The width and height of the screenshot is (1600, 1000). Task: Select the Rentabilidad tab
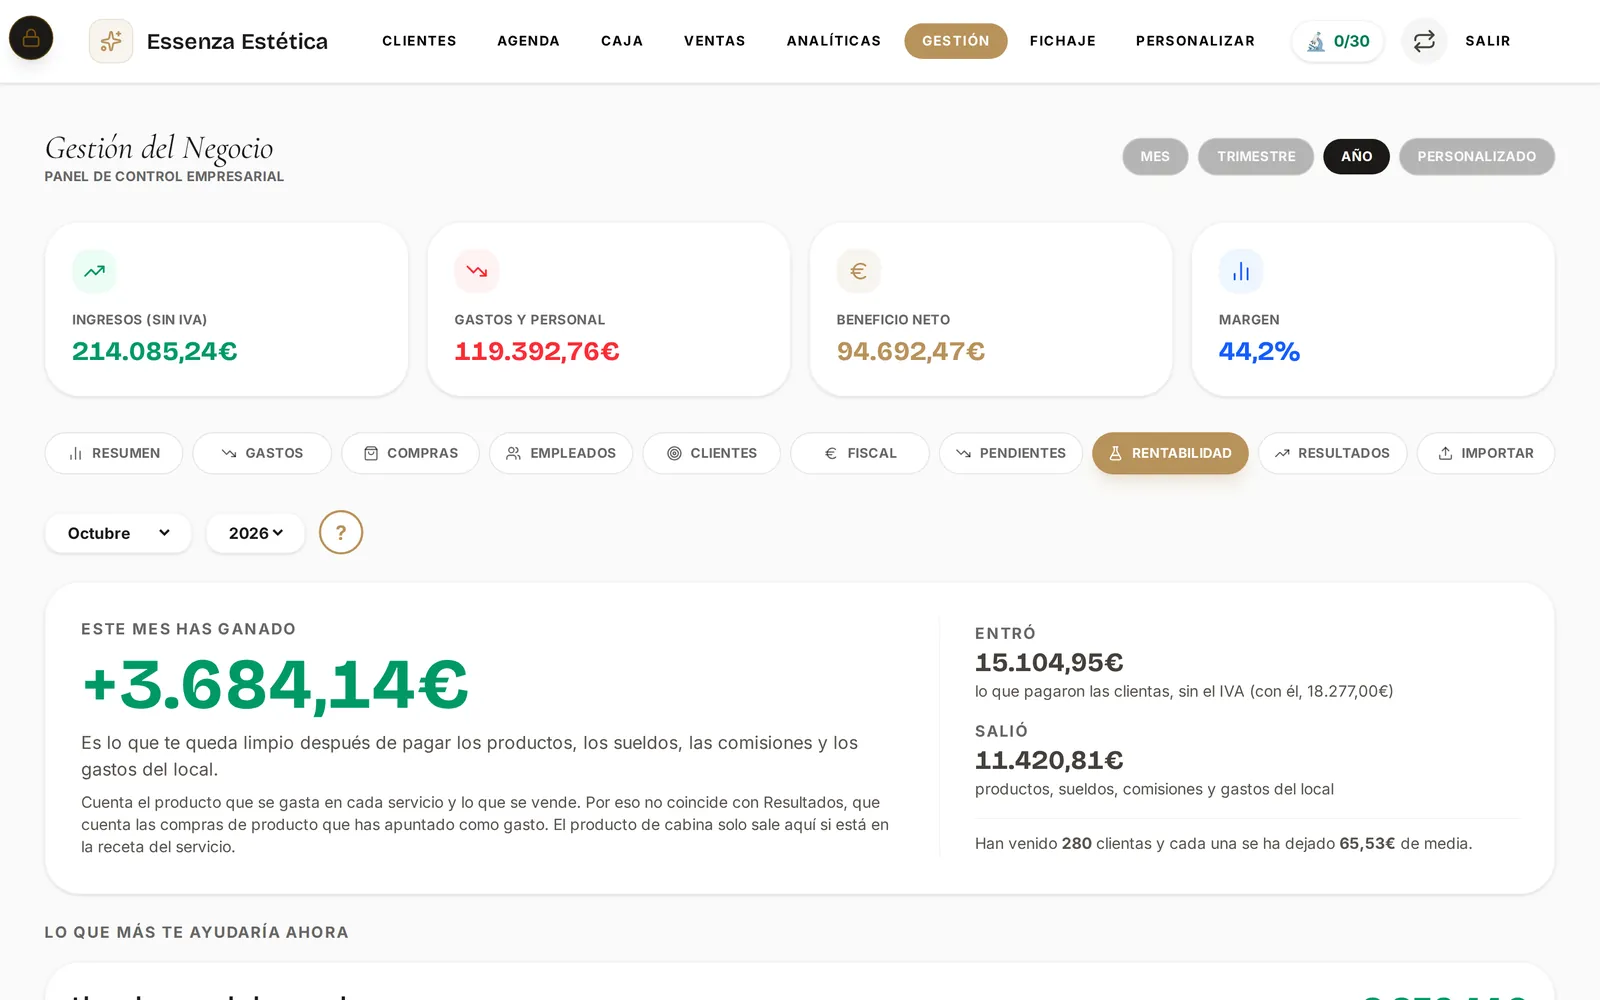coord(1170,453)
